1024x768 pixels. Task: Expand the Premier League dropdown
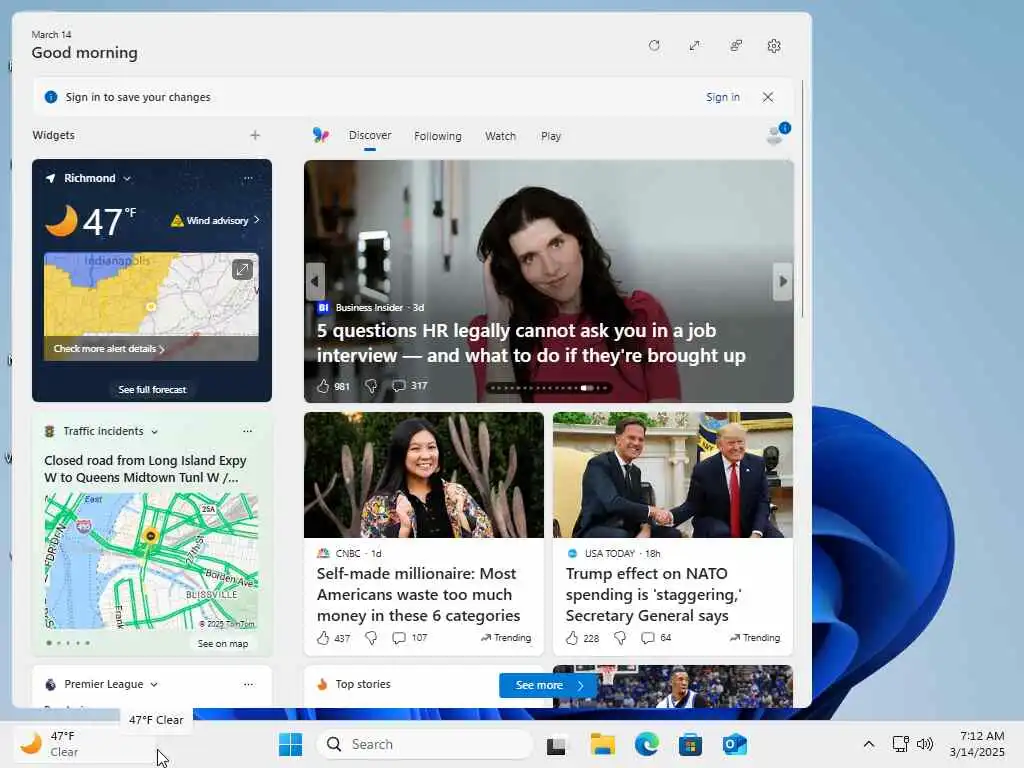pyautogui.click(x=154, y=684)
